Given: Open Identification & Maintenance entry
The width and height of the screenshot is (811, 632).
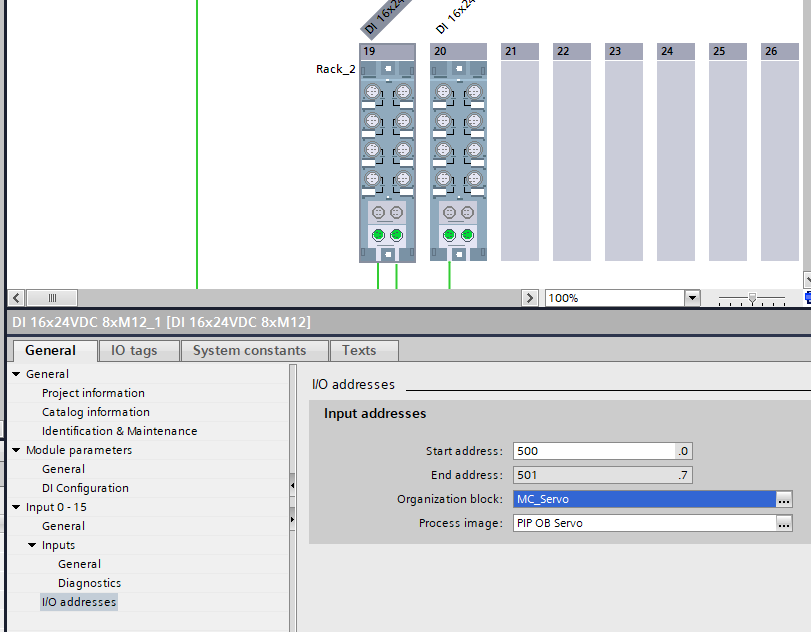Looking at the screenshot, I should coord(119,431).
